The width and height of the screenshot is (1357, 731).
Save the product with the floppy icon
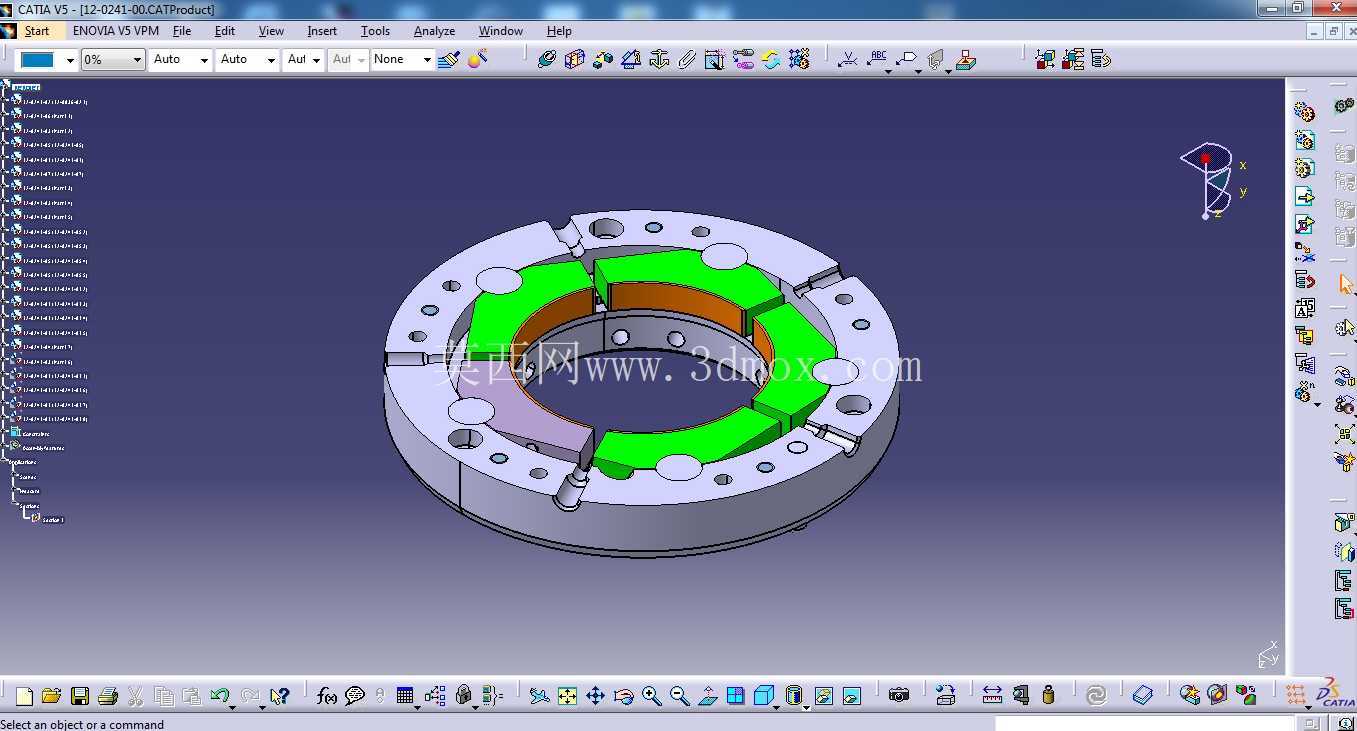pyautogui.click(x=80, y=696)
